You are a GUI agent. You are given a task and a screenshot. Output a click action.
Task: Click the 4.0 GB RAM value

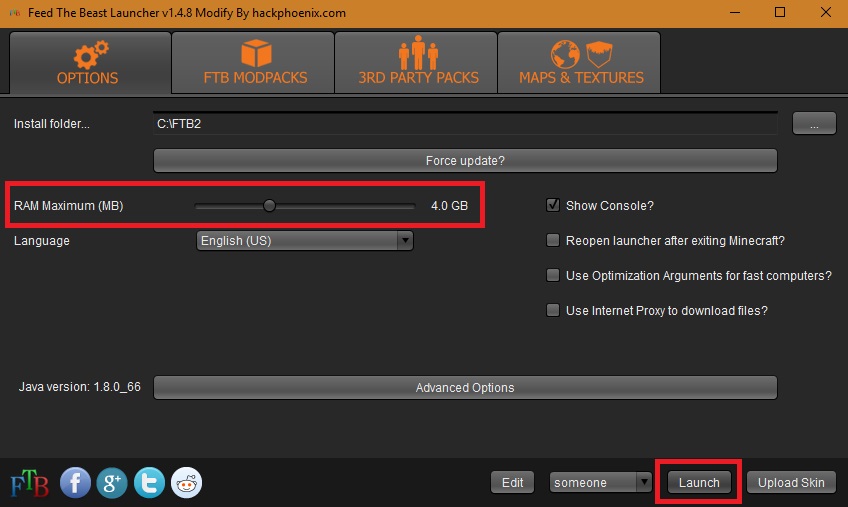click(449, 206)
